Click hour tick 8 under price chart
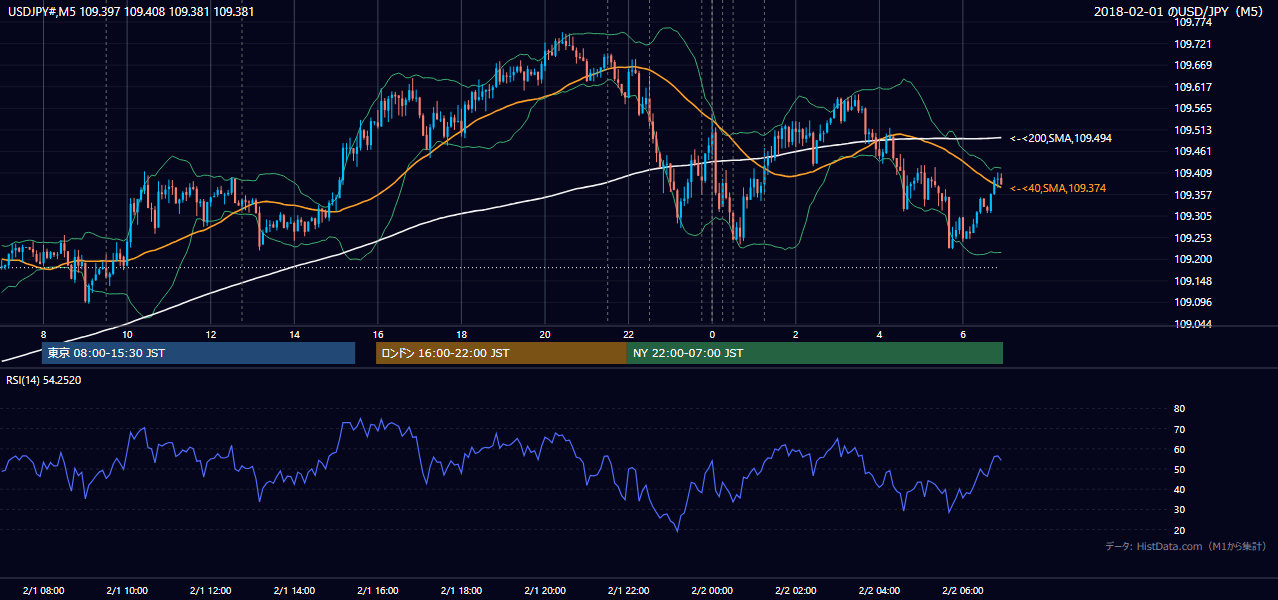This screenshot has width=1278, height=600. 43,334
